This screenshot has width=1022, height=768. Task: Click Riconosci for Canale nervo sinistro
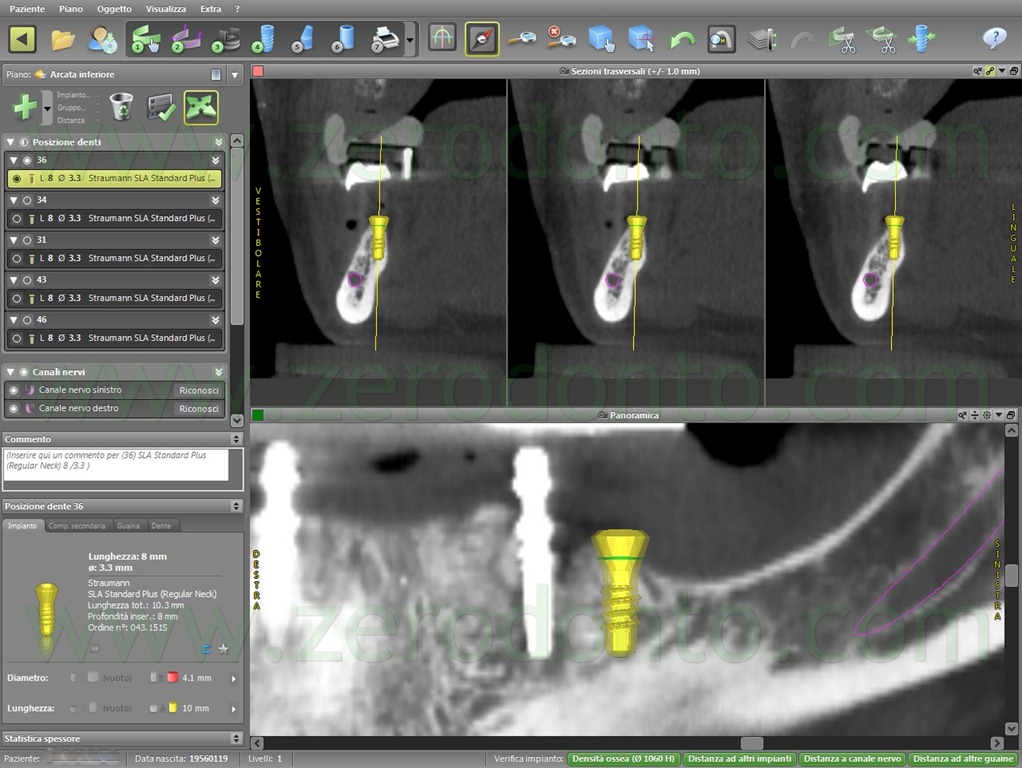pyautogui.click(x=199, y=390)
